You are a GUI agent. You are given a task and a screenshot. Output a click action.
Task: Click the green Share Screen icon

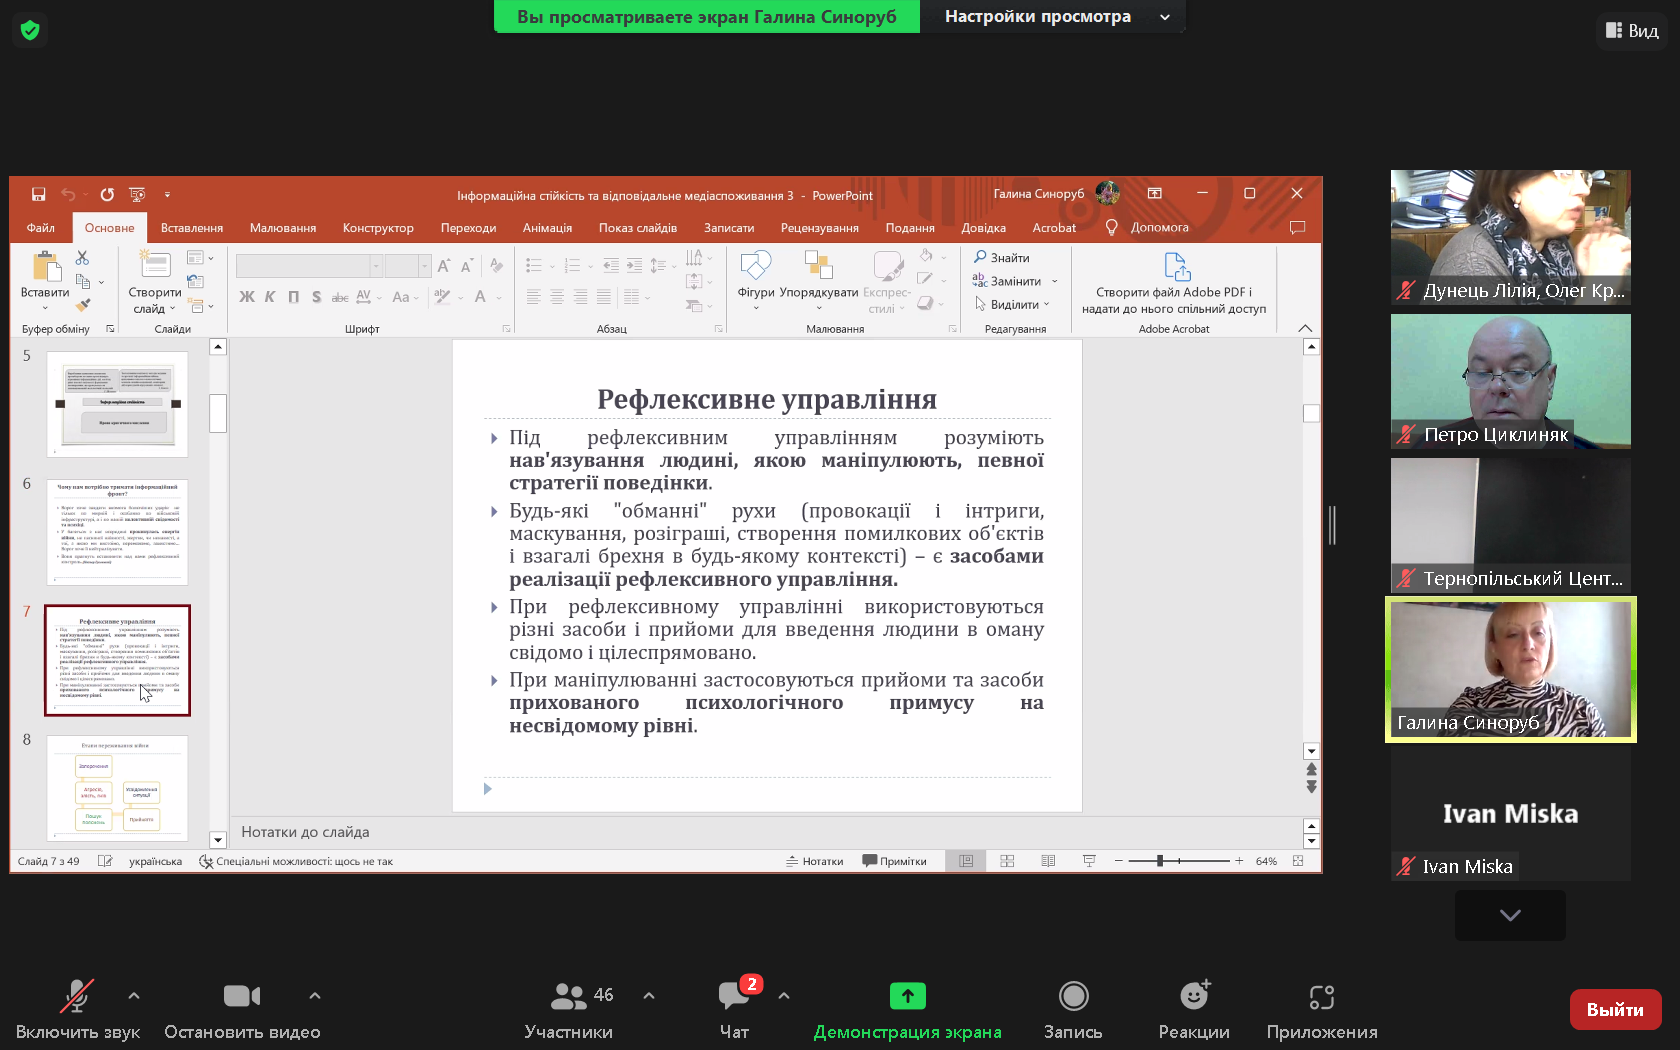pos(907,996)
